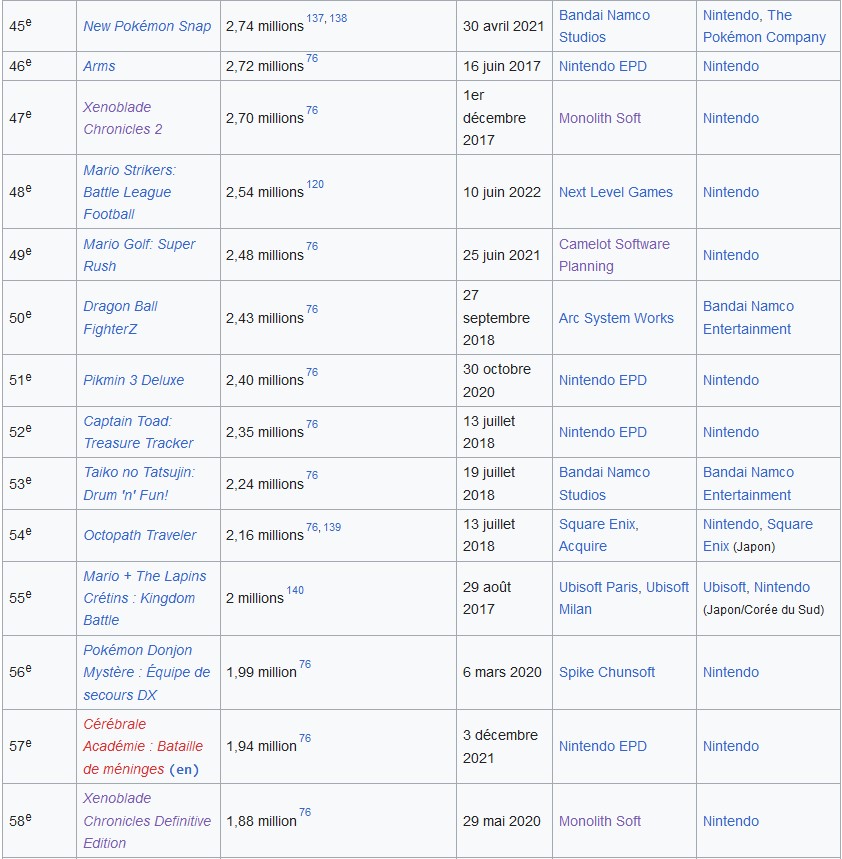Open Mario Strikers: Battle League Football link
842x859 pixels.
point(129,192)
